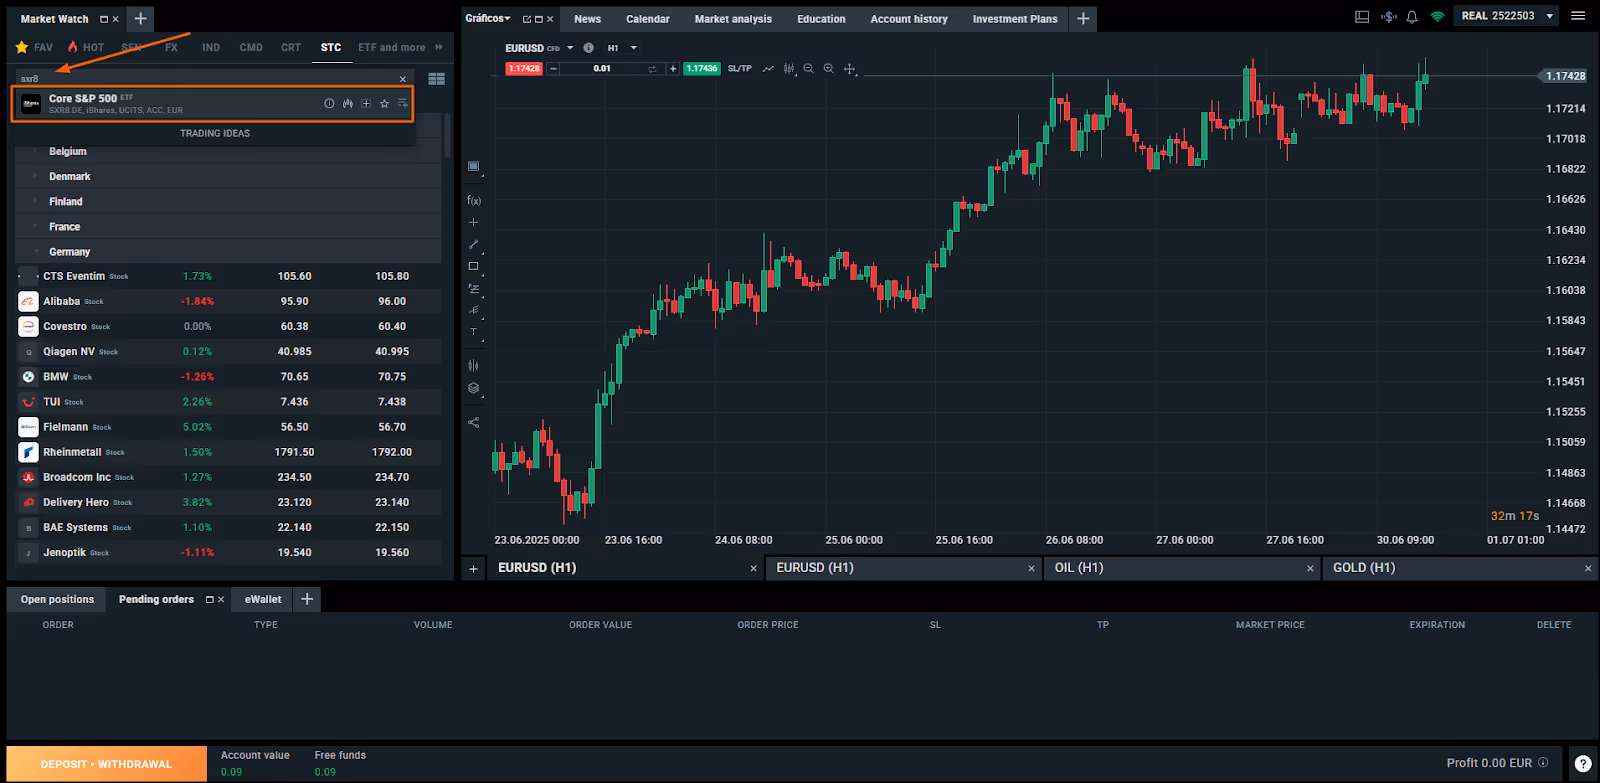Open the REAL 2522503 account dropdown
Image resolution: width=1600 pixels, height=783 pixels.
pyautogui.click(x=1507, y=16)
